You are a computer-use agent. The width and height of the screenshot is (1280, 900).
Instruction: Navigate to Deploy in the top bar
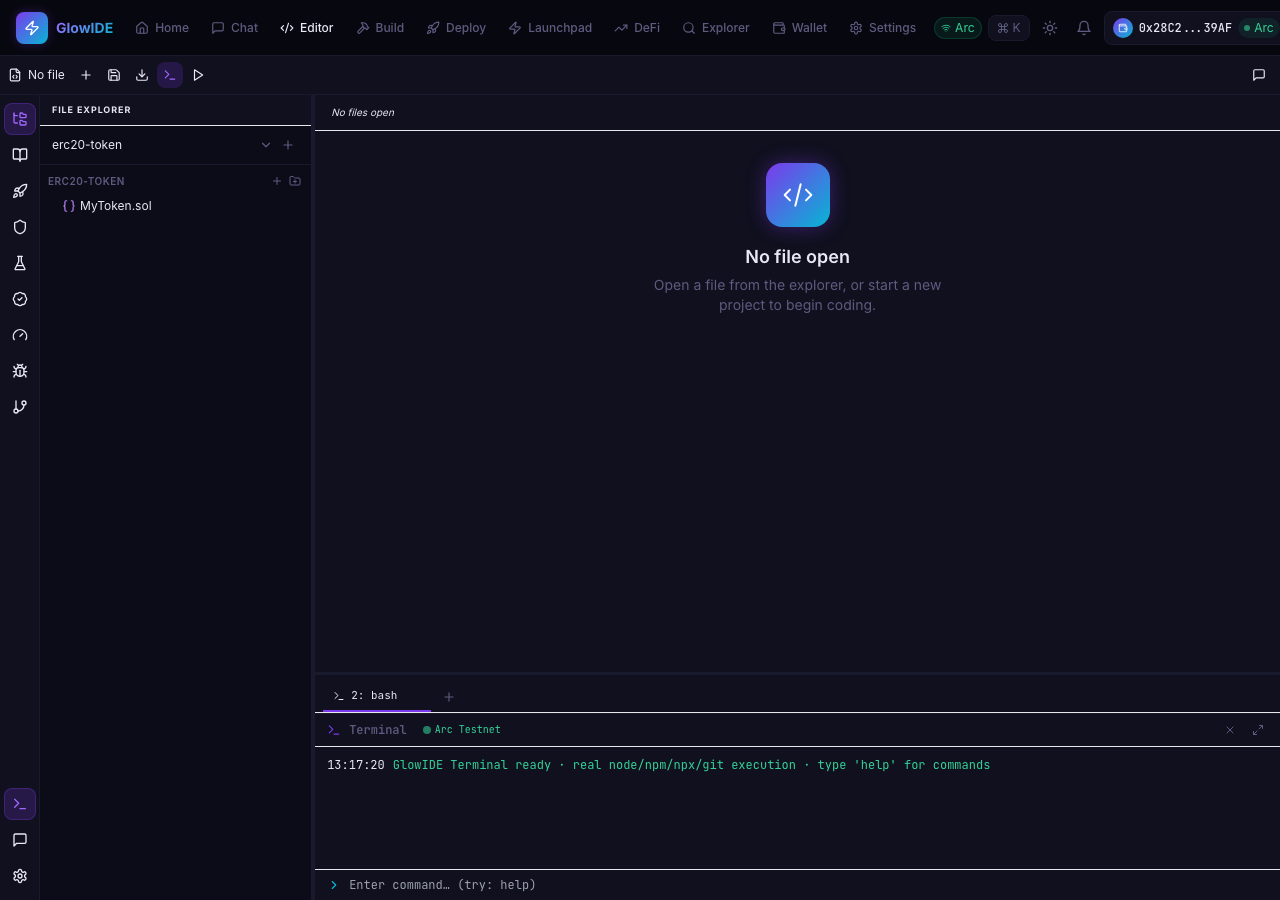tap(456, 28)
